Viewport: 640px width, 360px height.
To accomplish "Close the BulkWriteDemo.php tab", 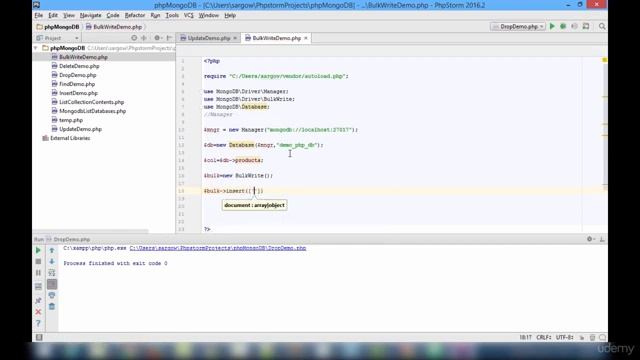I will tap(306, 38).
